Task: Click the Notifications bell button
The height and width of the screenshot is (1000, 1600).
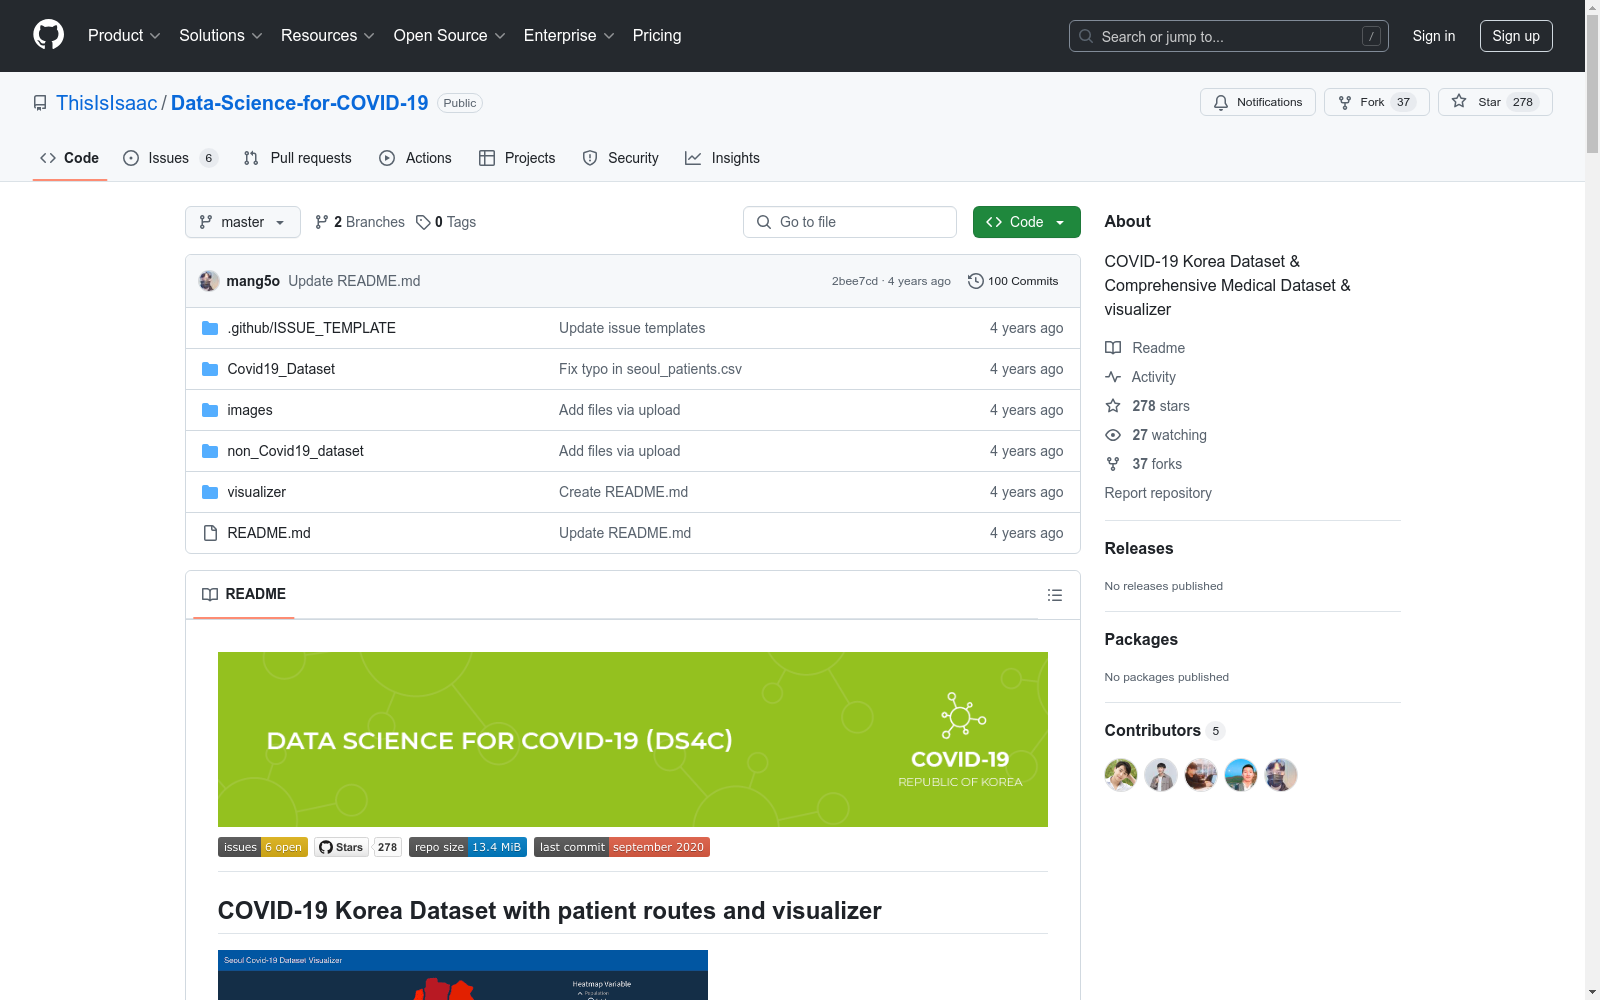Action: pos(1258,102)
